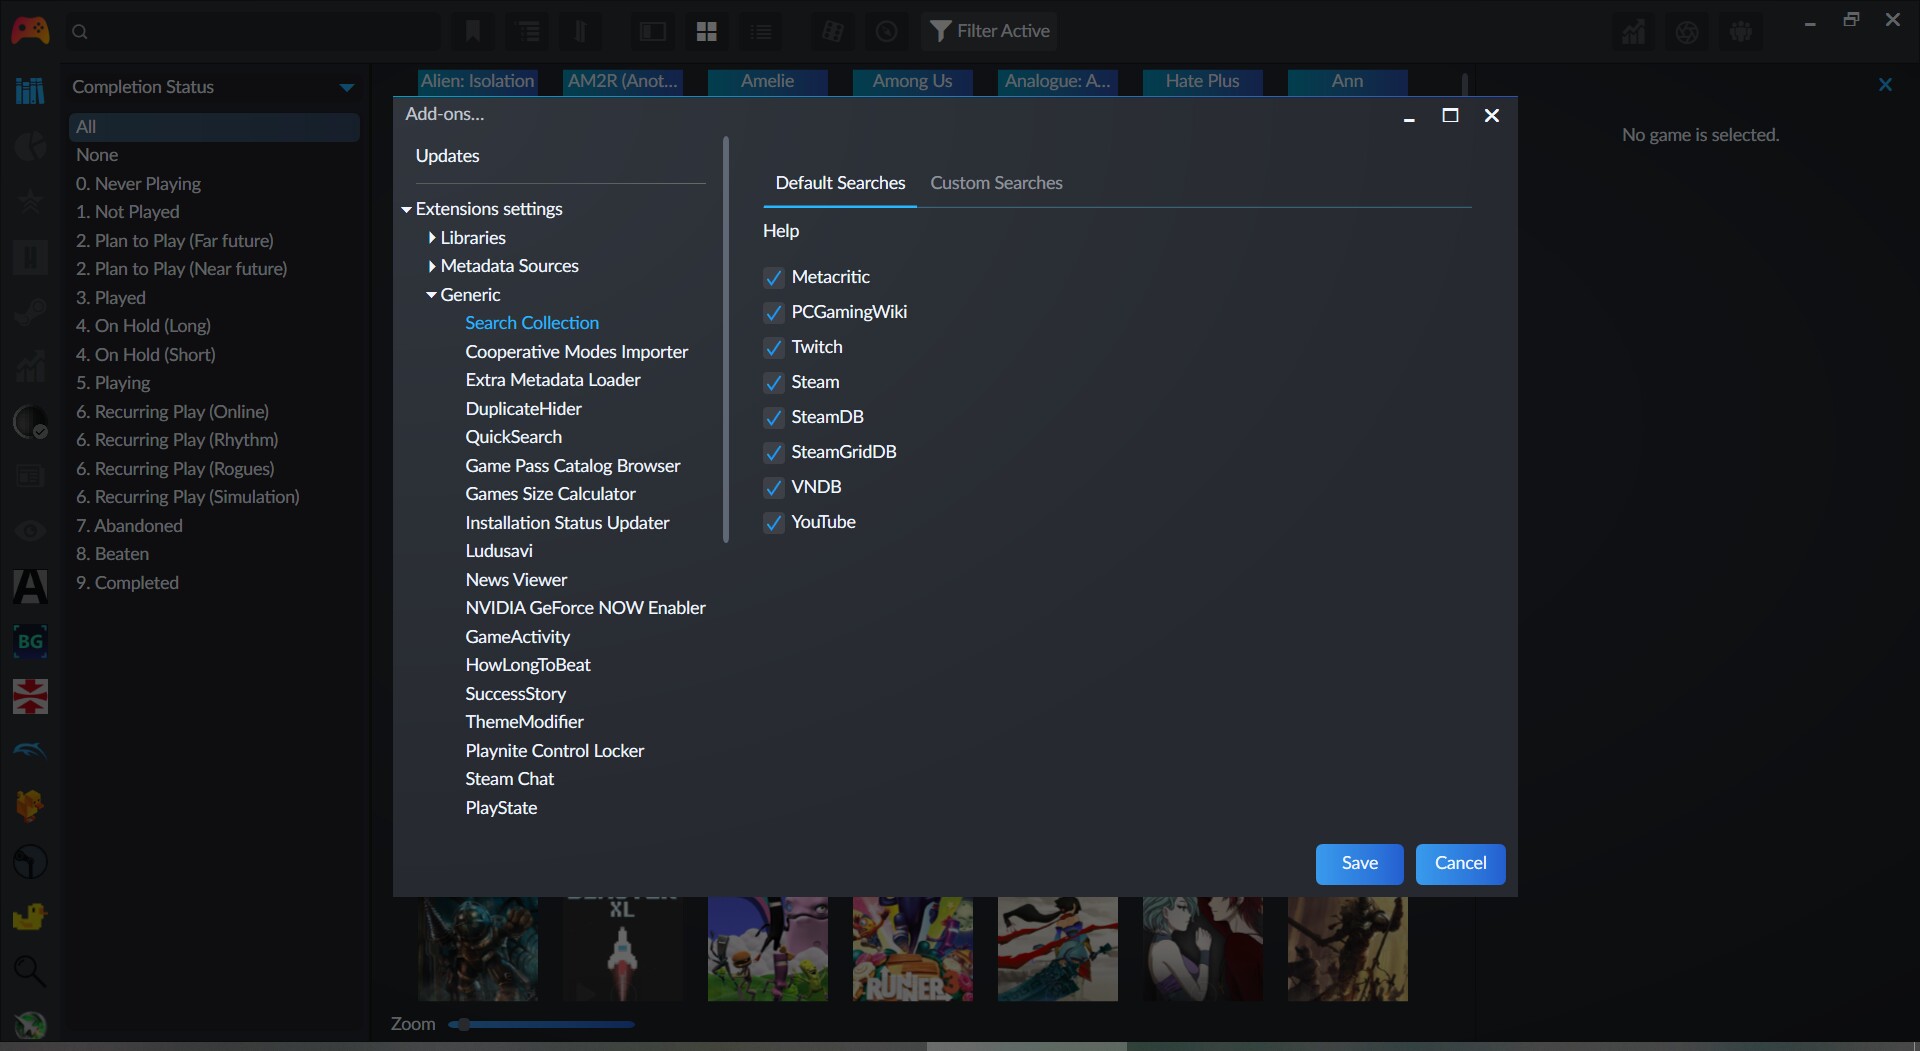
Task: Disable the SteamGridDB checkbox
Action: pyautogui.click(x=773, y=453)
